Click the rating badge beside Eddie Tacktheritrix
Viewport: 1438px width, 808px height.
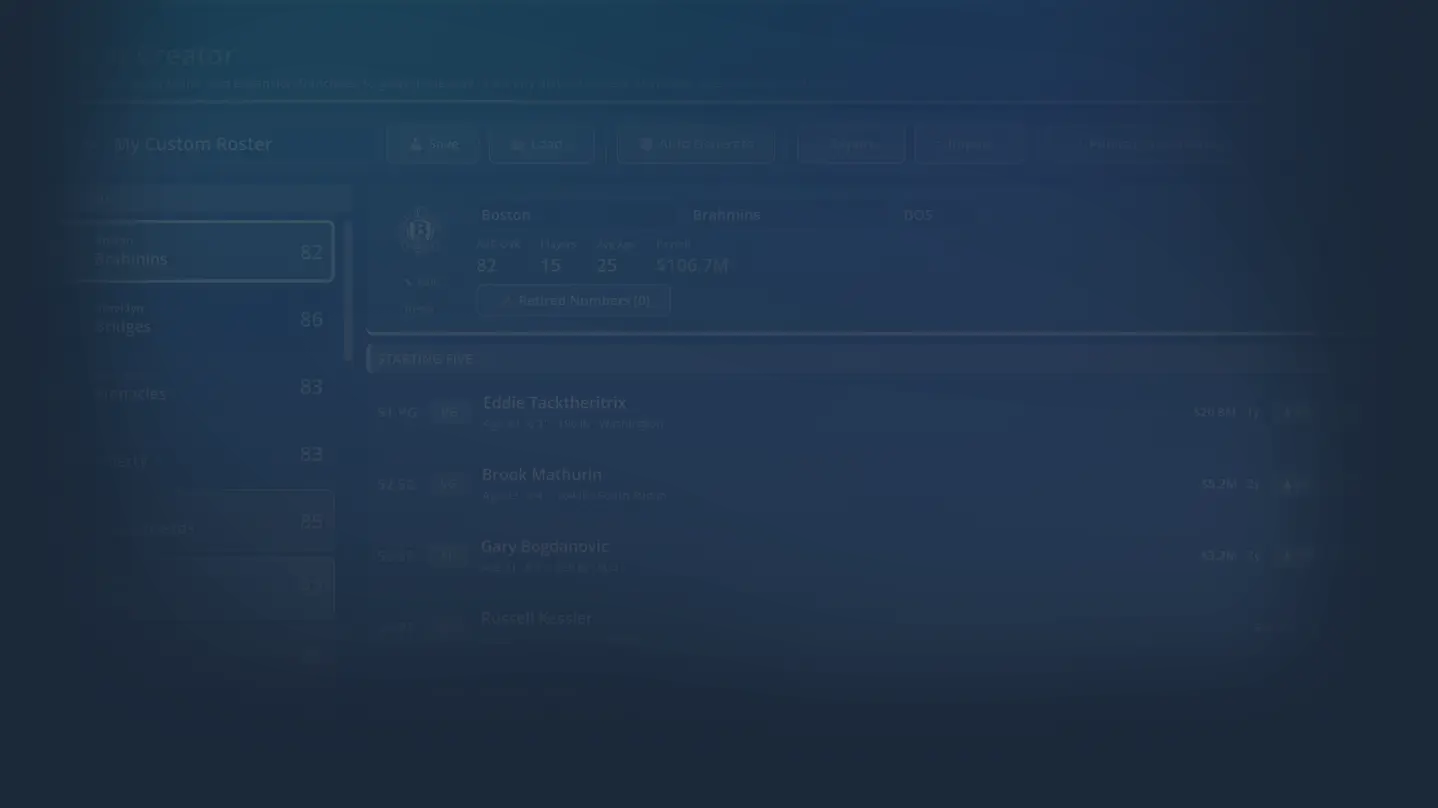[x=449, y=412]
